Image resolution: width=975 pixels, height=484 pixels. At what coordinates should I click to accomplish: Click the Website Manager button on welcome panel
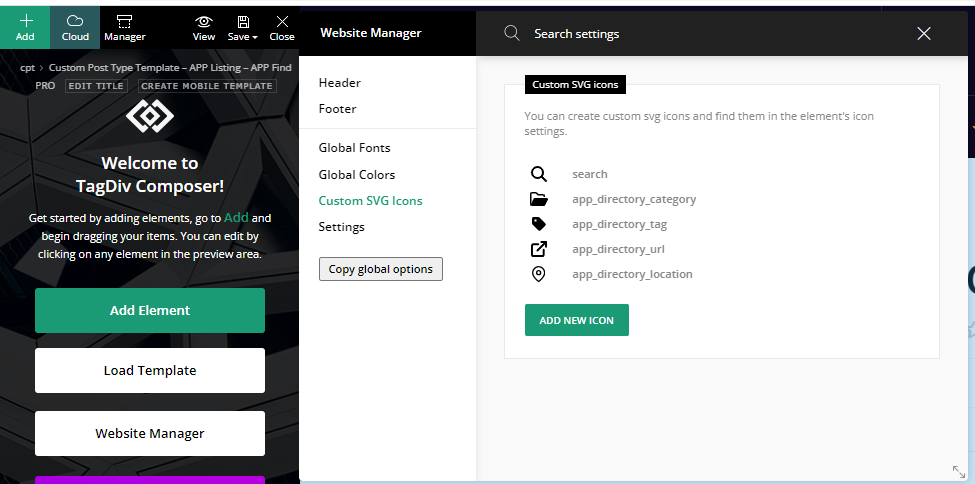pos(150,434)
